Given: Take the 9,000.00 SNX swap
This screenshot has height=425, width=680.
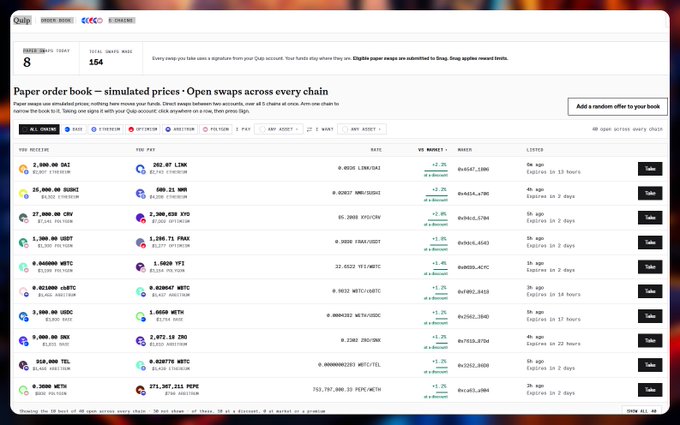Looking at the screenshot, I should pos(650,341).
